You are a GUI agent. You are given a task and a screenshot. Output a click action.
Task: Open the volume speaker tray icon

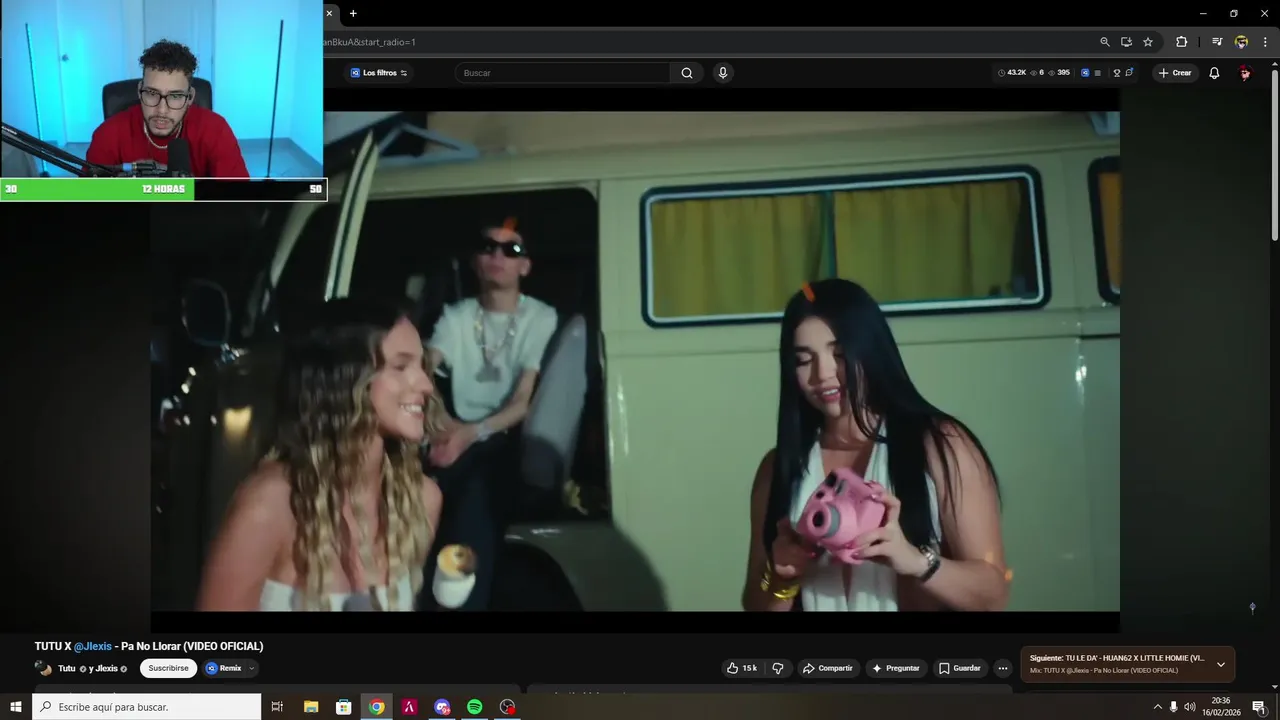[x=1189, y=707]
